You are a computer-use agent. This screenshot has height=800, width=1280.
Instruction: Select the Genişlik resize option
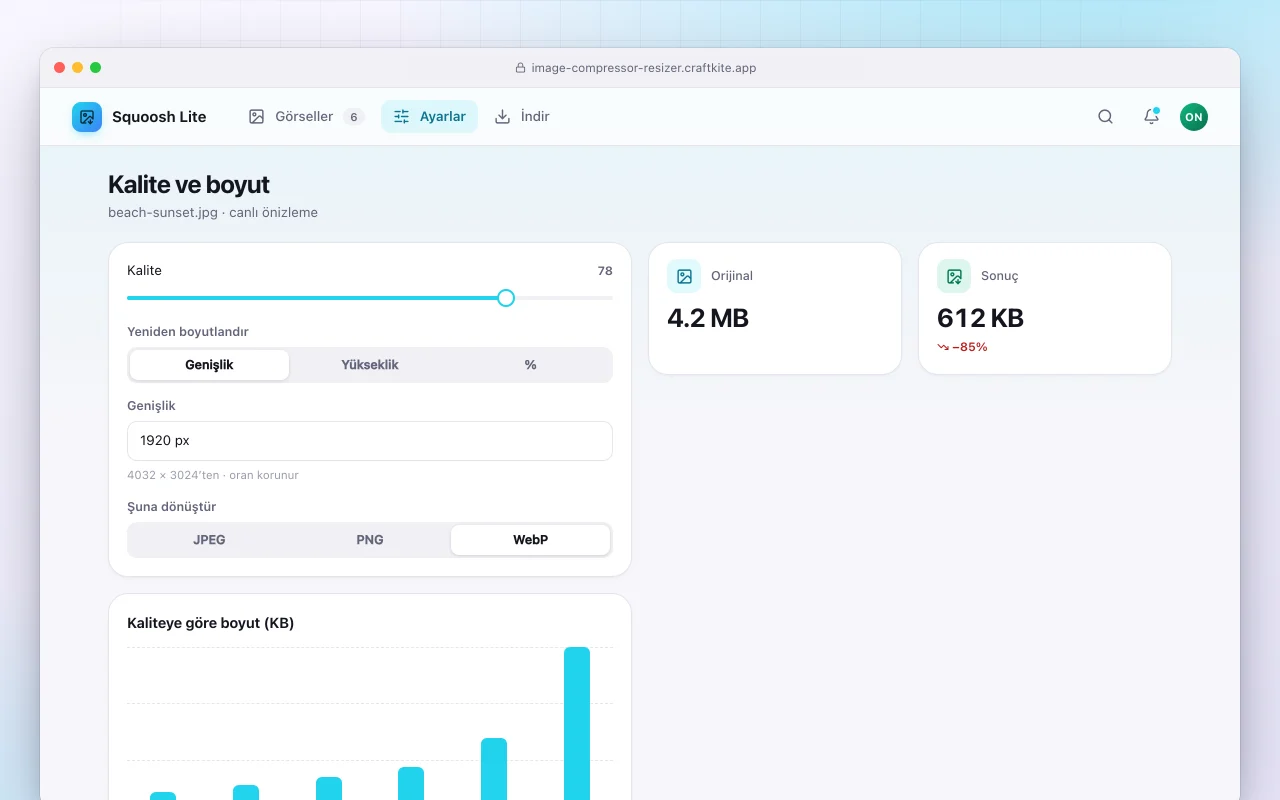coord(209,365)
